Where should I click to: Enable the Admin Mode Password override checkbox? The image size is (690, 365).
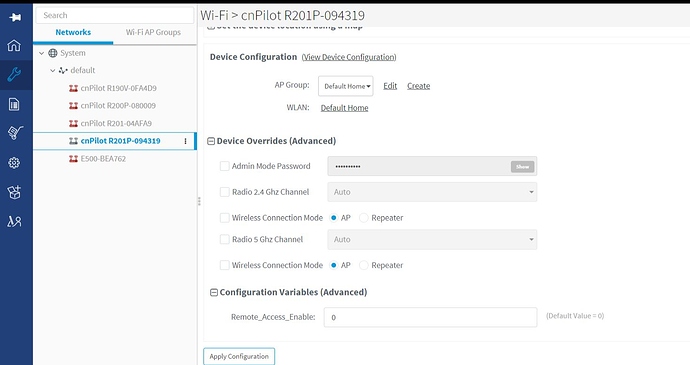point(224,166)
